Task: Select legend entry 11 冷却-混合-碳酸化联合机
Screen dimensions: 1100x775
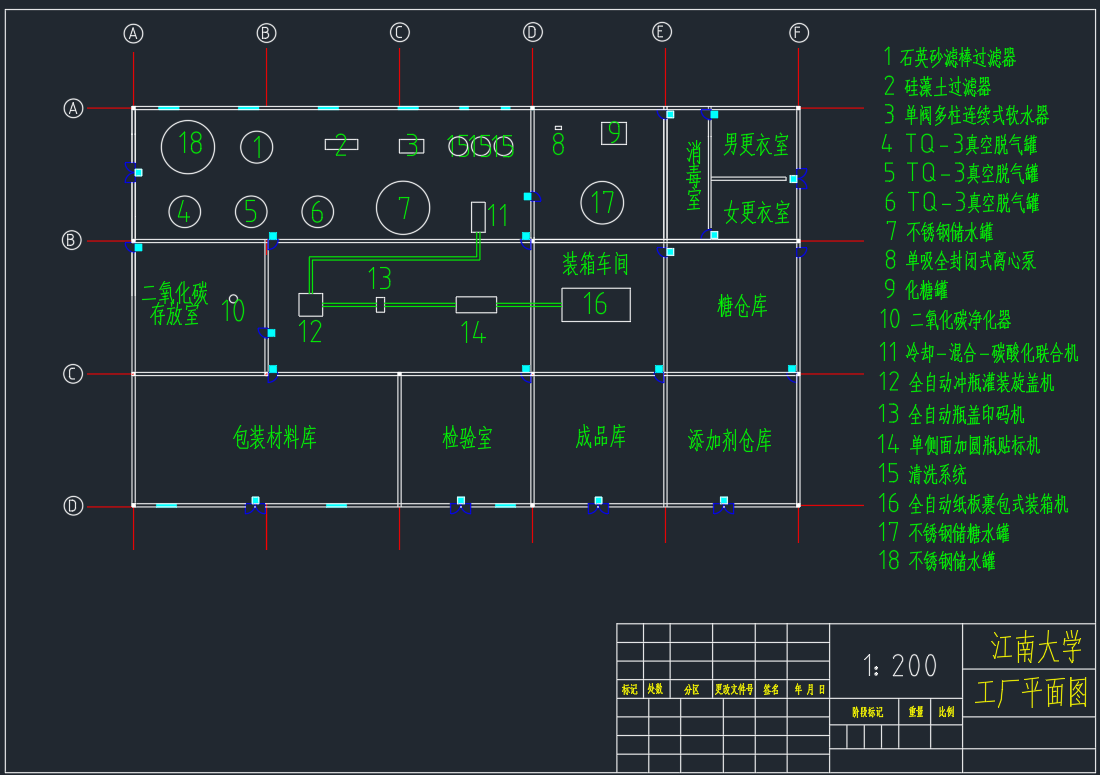Action: (979, 352)
